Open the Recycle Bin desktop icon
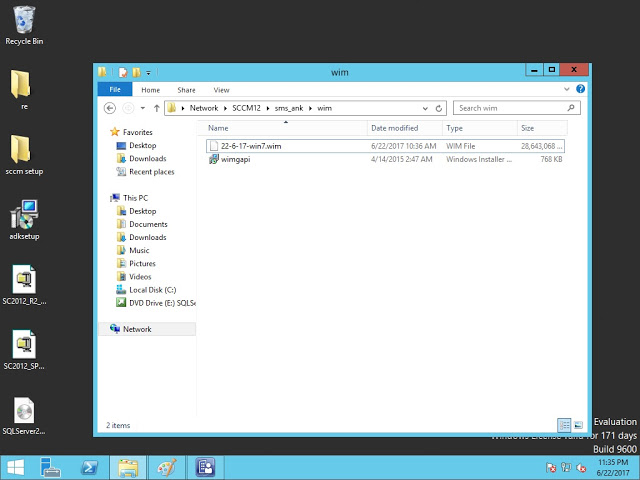Screen dimensions: 640x480 pos(23,20)
